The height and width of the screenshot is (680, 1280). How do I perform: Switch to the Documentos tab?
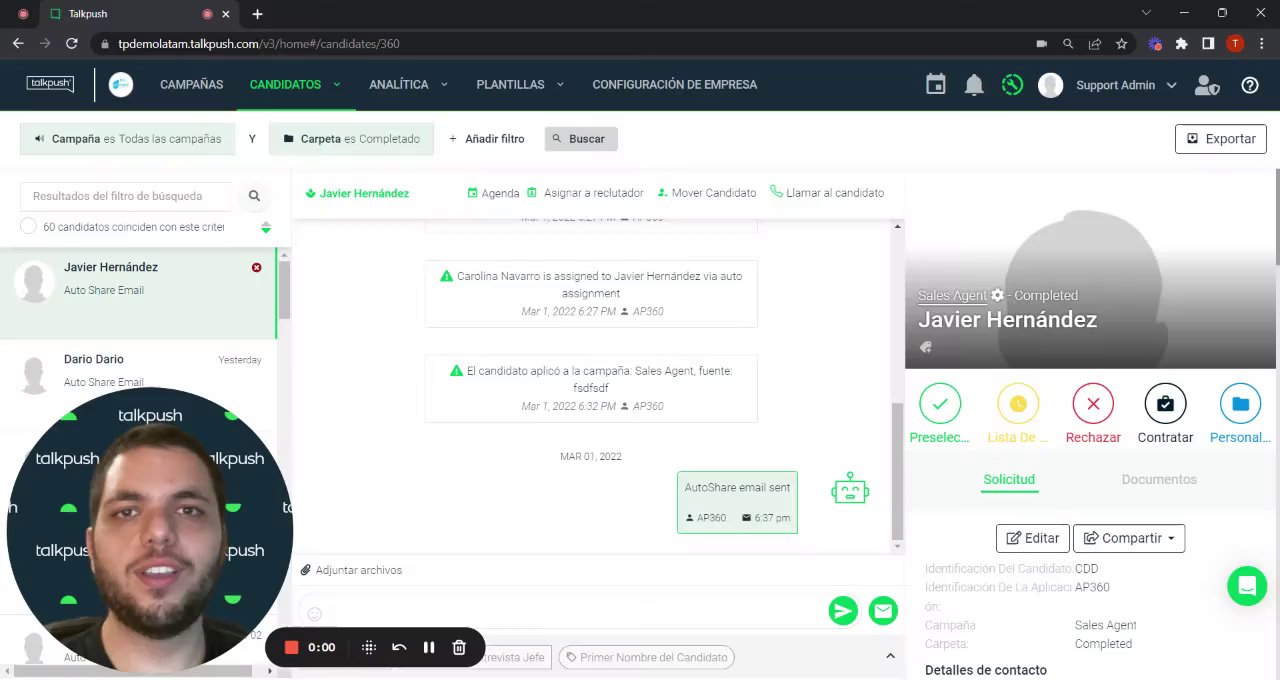coord(1159,480)
